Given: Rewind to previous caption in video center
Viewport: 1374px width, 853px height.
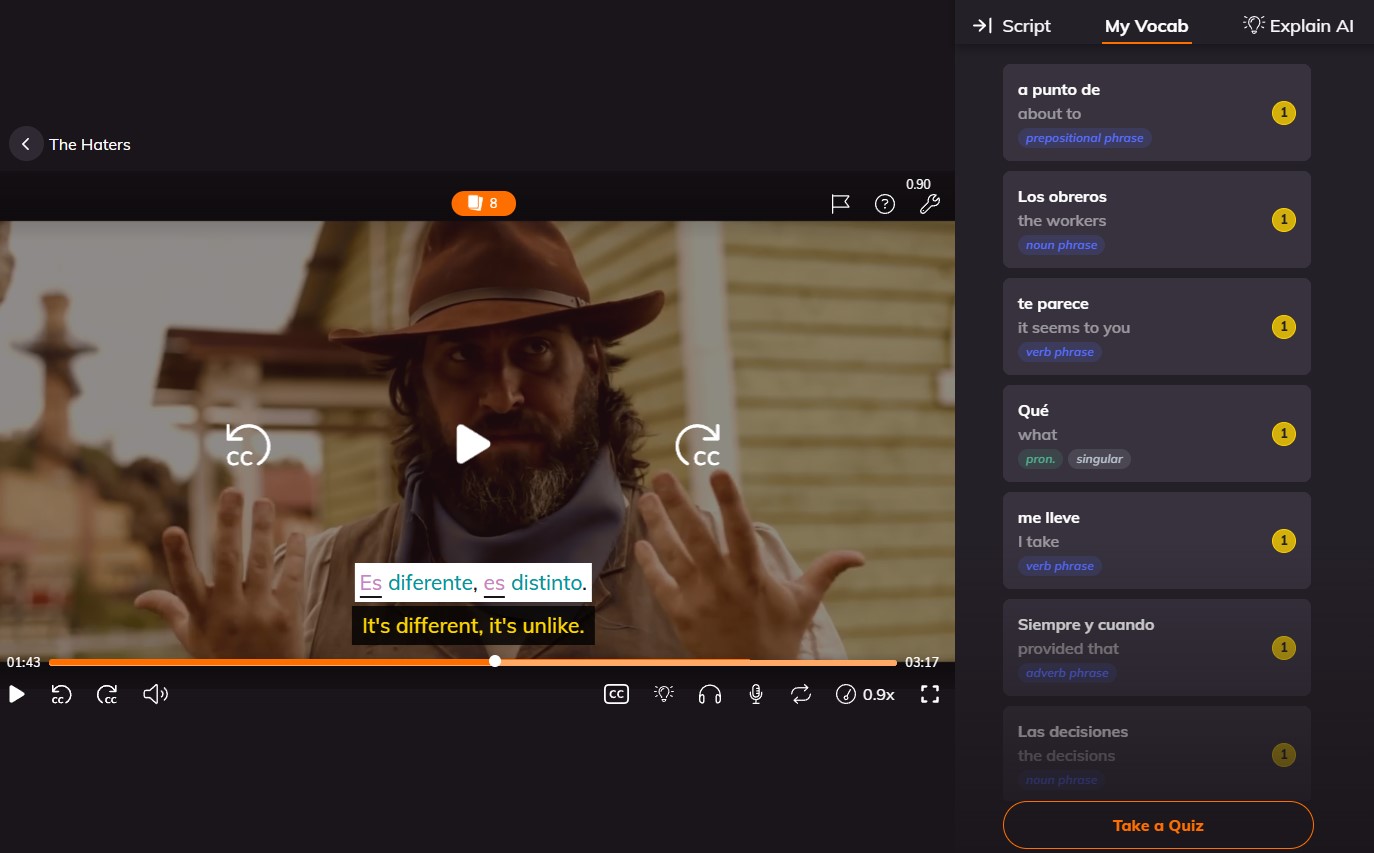Looking at the screenshot, I should [x=247, y=445].
